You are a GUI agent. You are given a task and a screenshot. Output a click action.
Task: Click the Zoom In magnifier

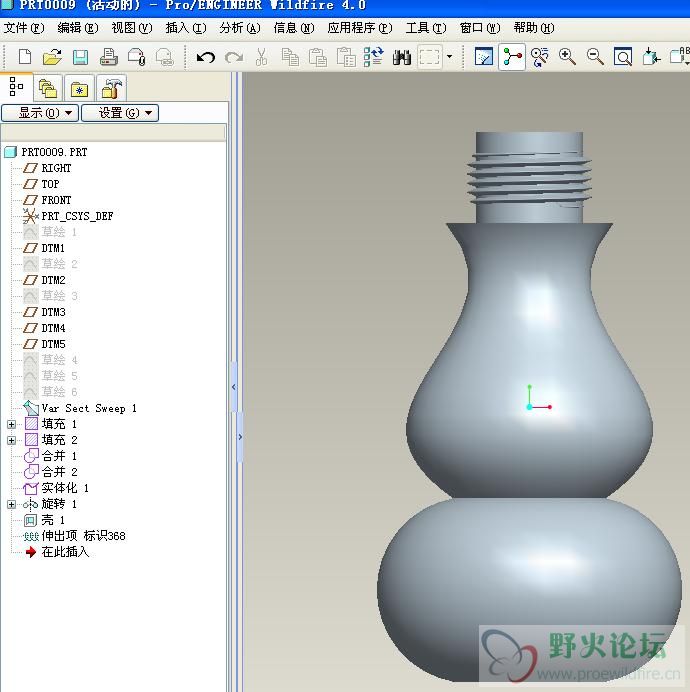coord(567,57)
